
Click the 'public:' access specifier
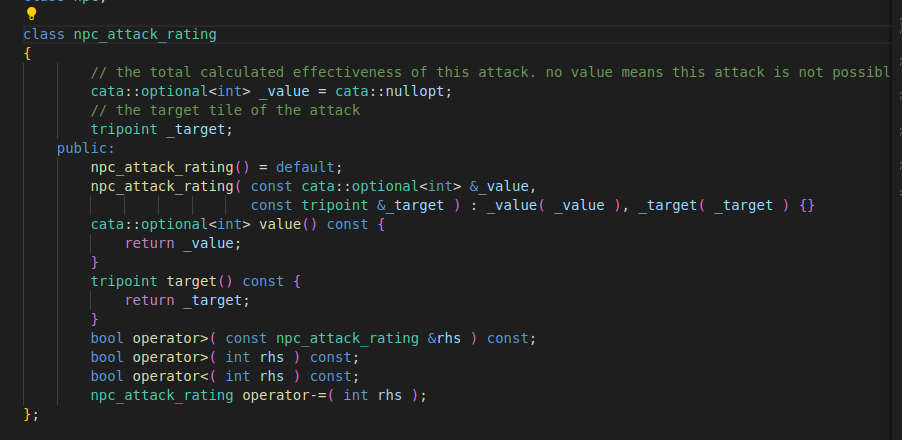86,148
